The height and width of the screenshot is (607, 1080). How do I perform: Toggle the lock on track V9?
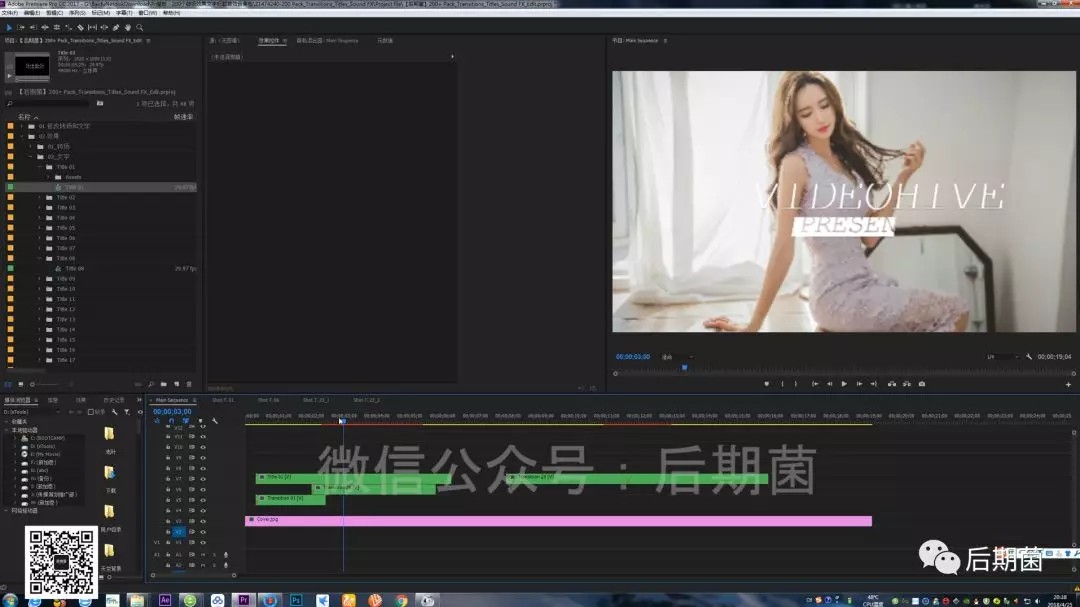(168, 457)
